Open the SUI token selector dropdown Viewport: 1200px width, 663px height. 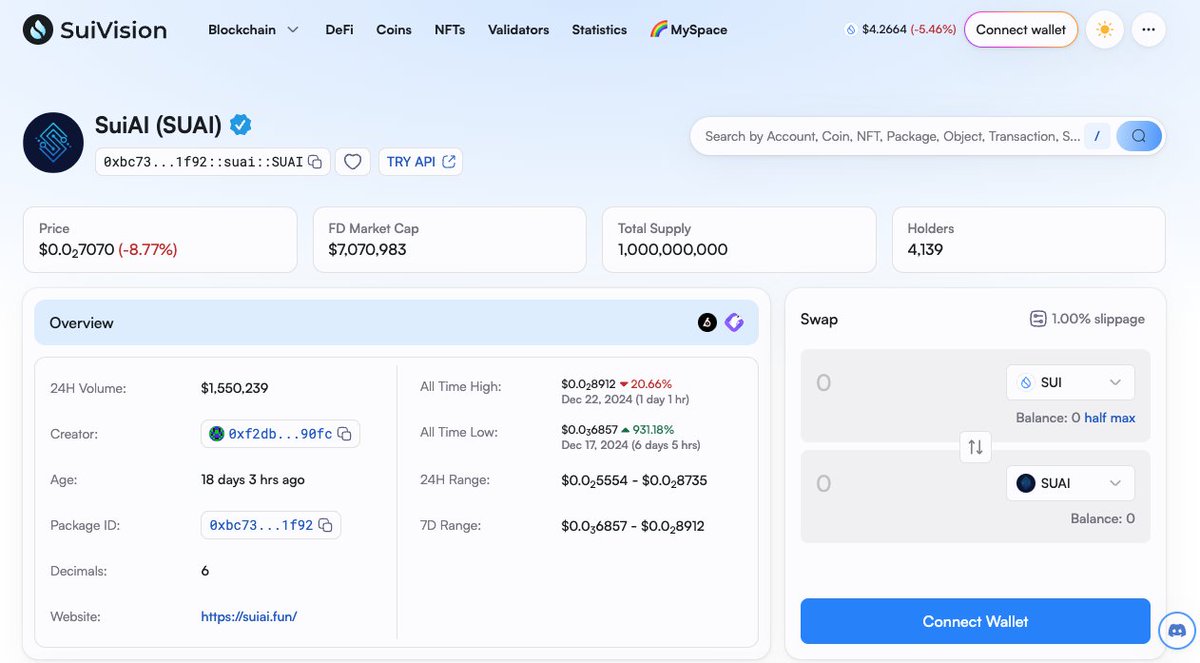tap(1070, 382)
